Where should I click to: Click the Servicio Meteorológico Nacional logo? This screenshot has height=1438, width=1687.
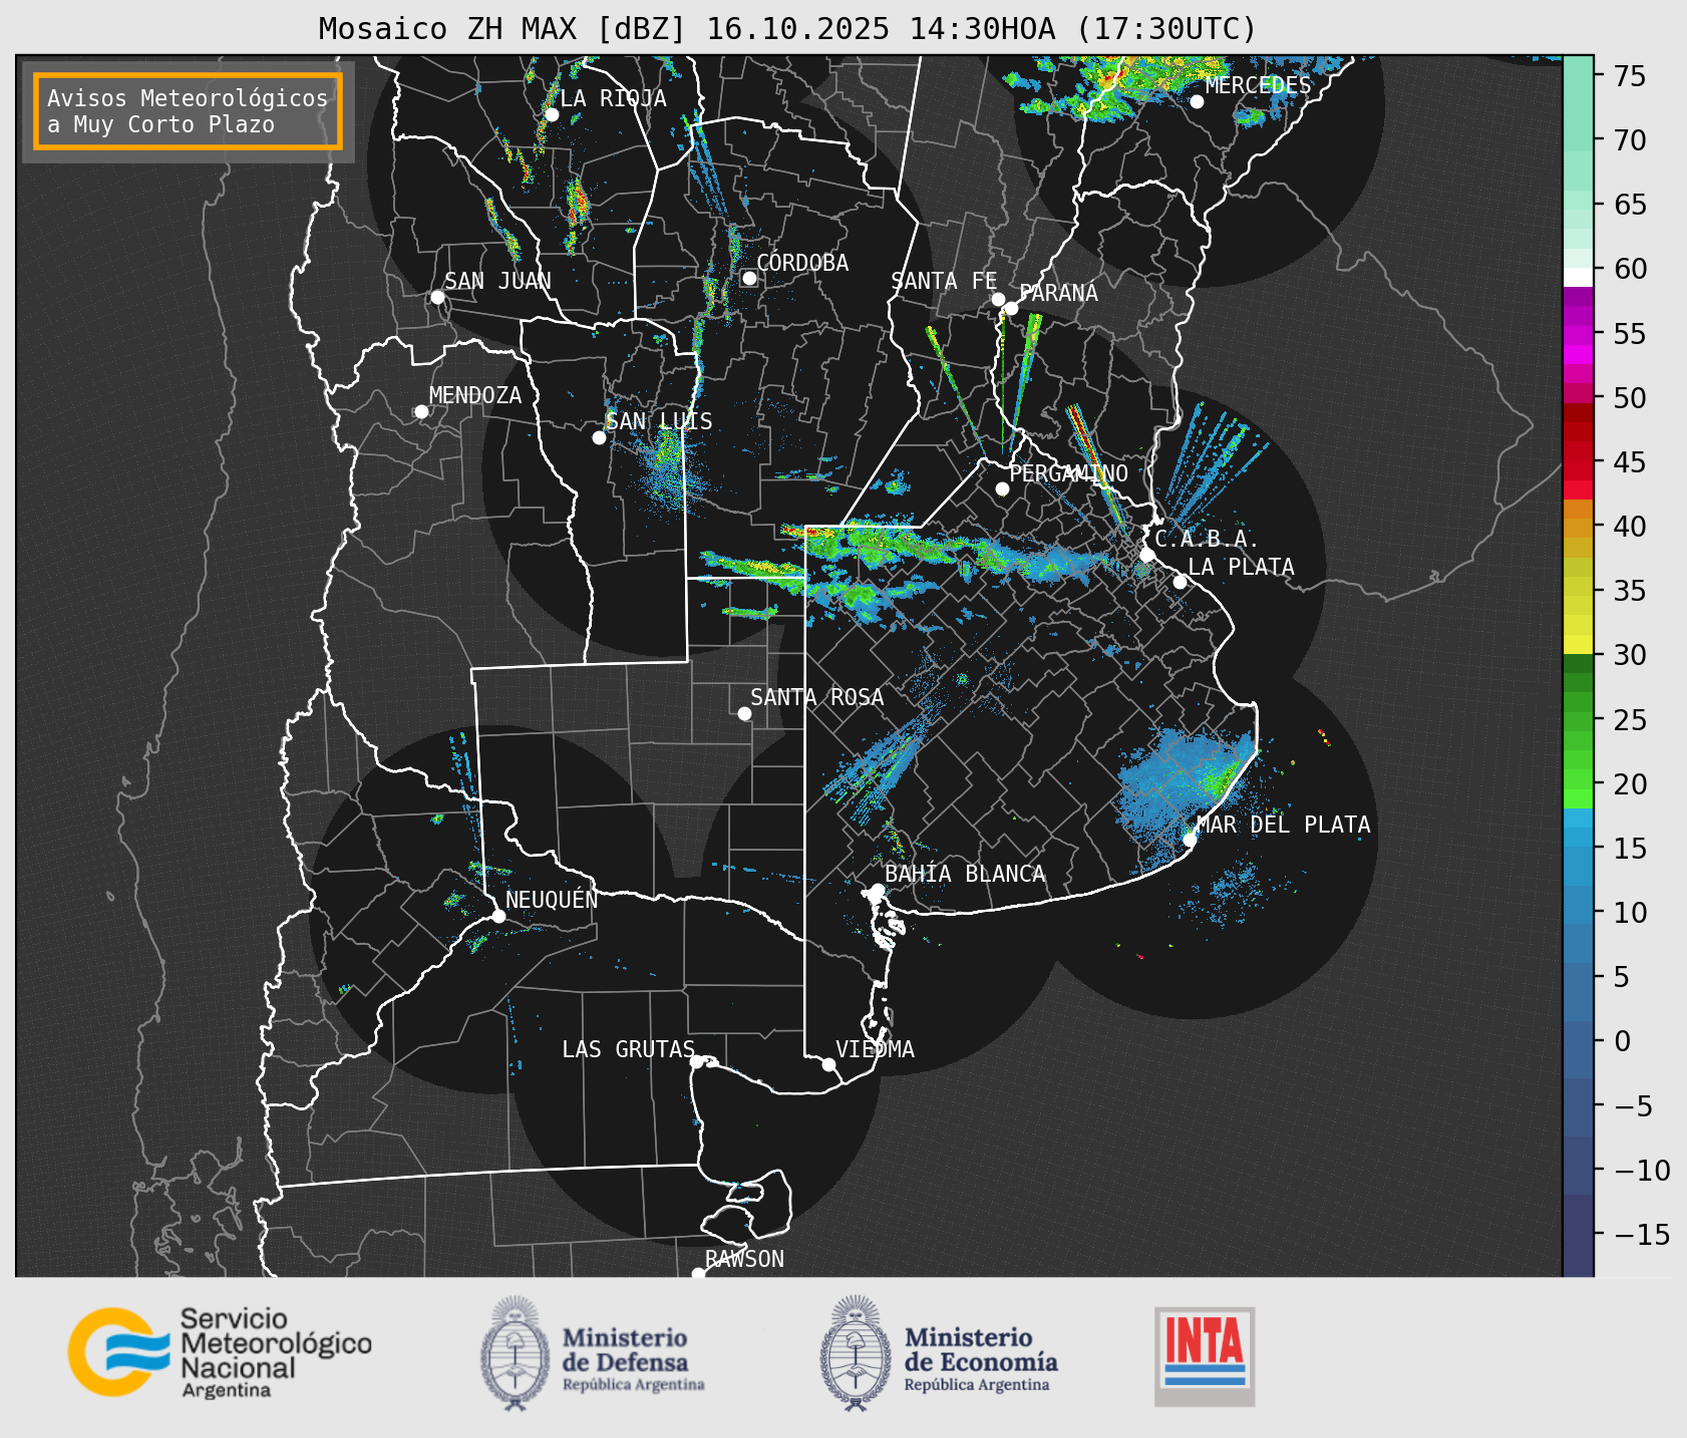[218, 1352]
